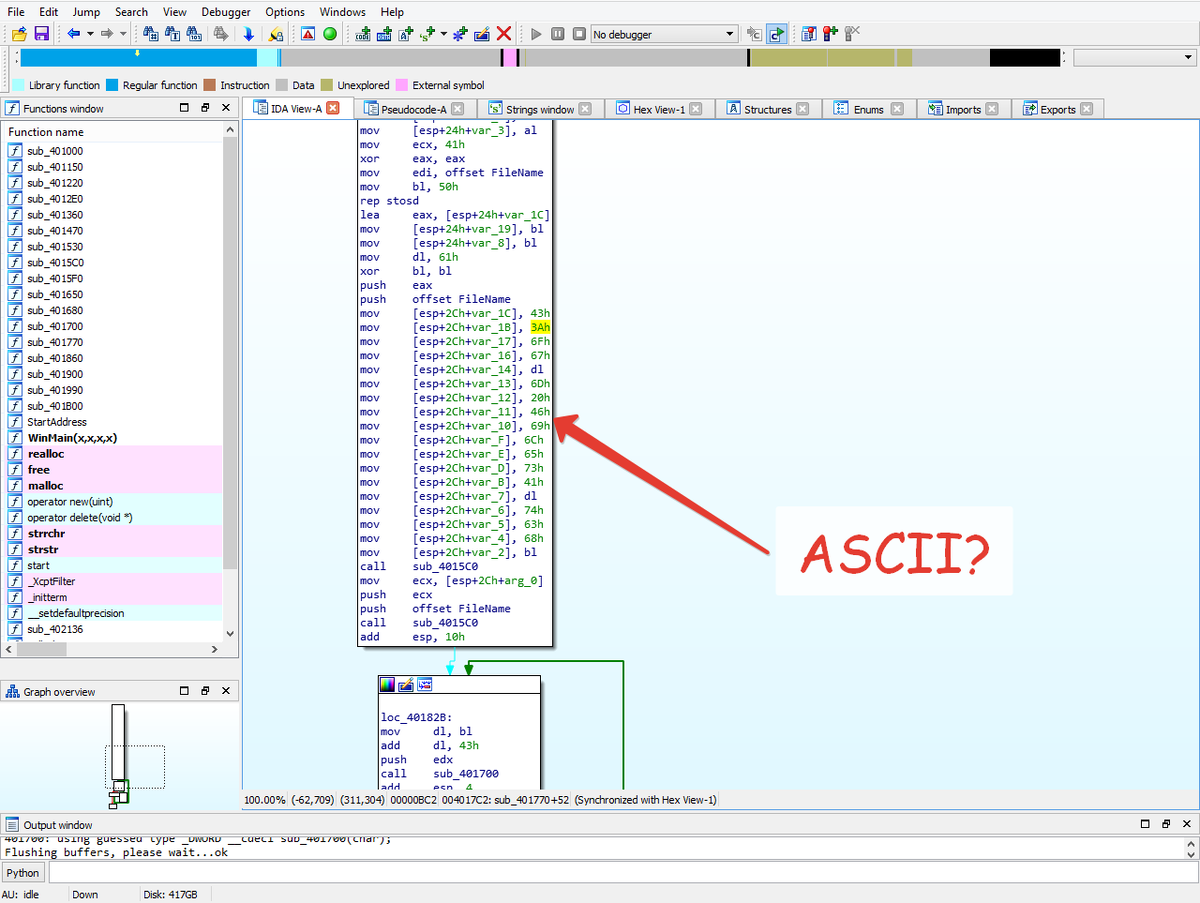Click the green circle toolbar icon

330,34
